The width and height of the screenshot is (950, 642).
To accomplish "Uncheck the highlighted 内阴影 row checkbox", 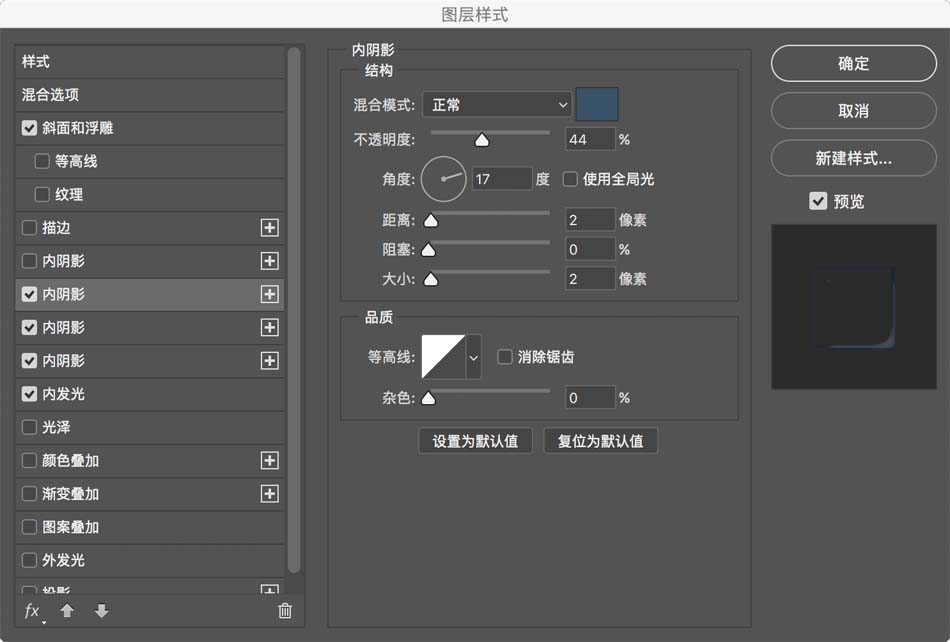I will click(x=29, y=294).
